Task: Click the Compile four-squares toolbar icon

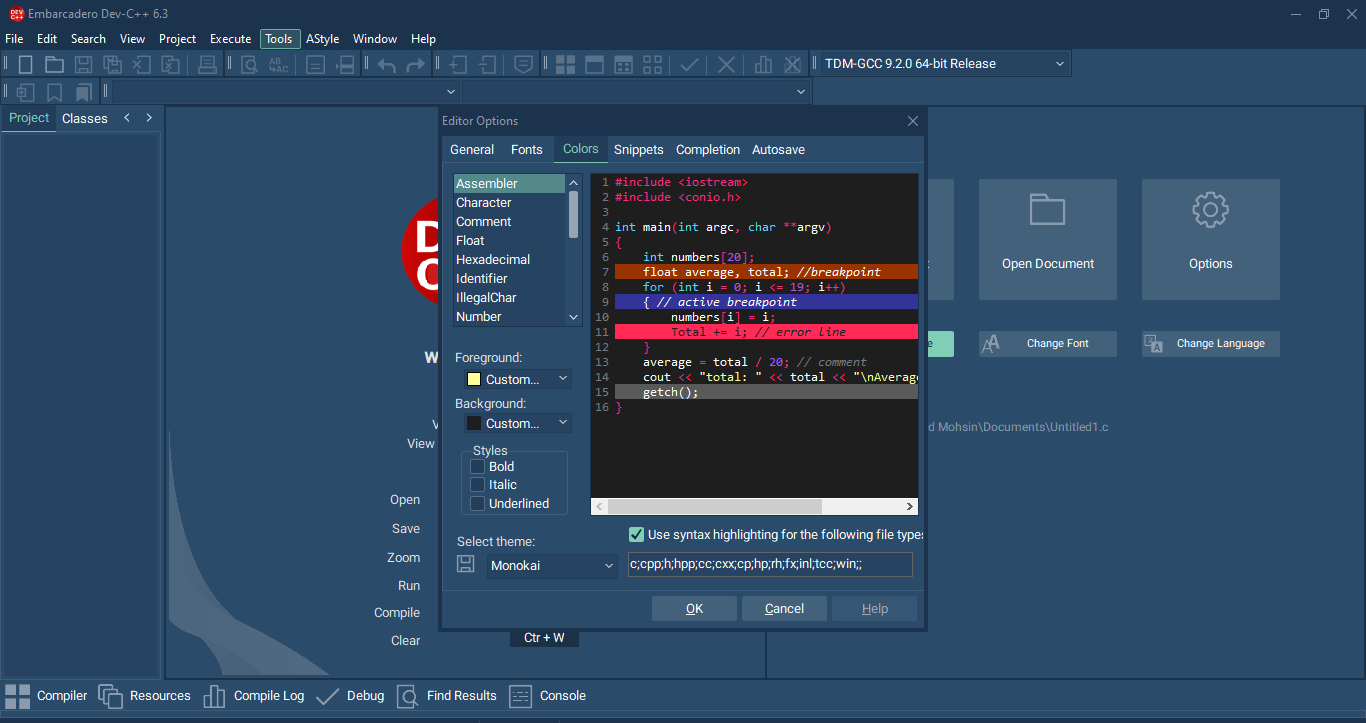Action: [565, 64]
